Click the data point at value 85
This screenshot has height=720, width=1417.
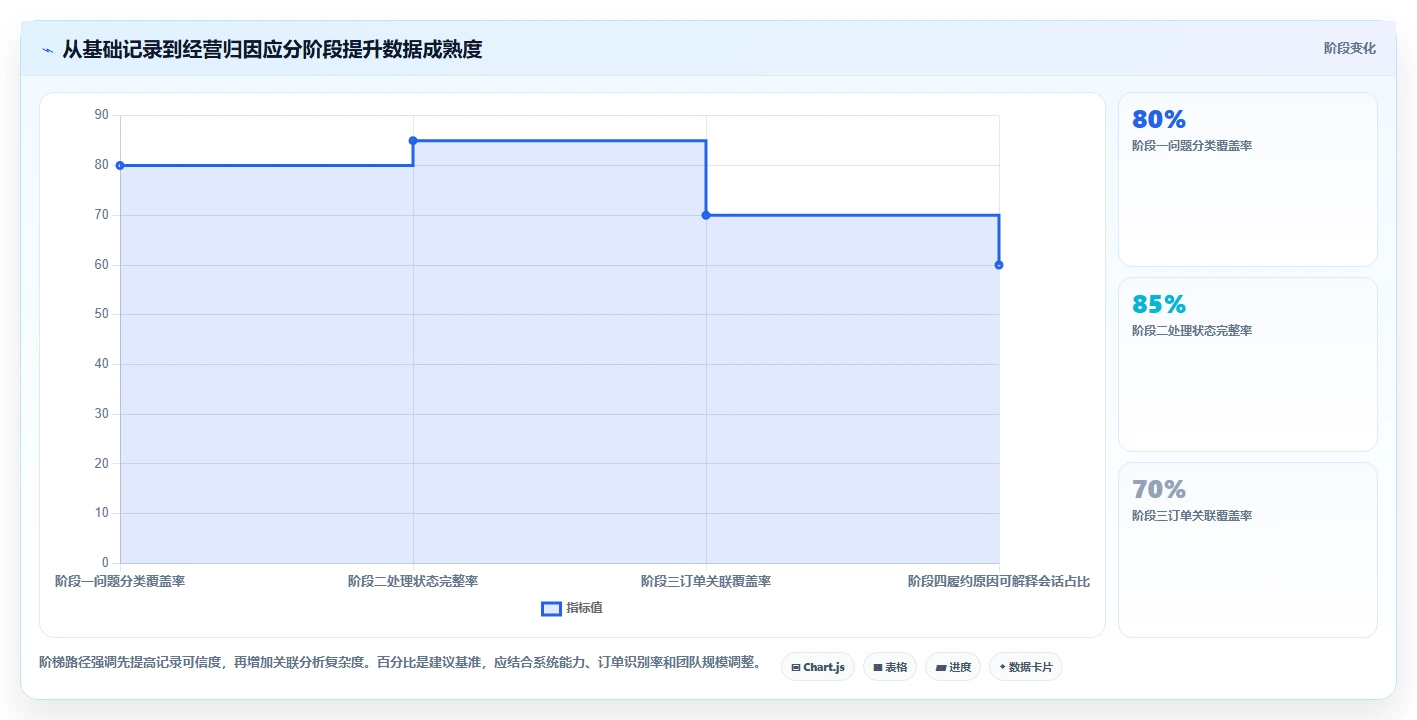413,140
